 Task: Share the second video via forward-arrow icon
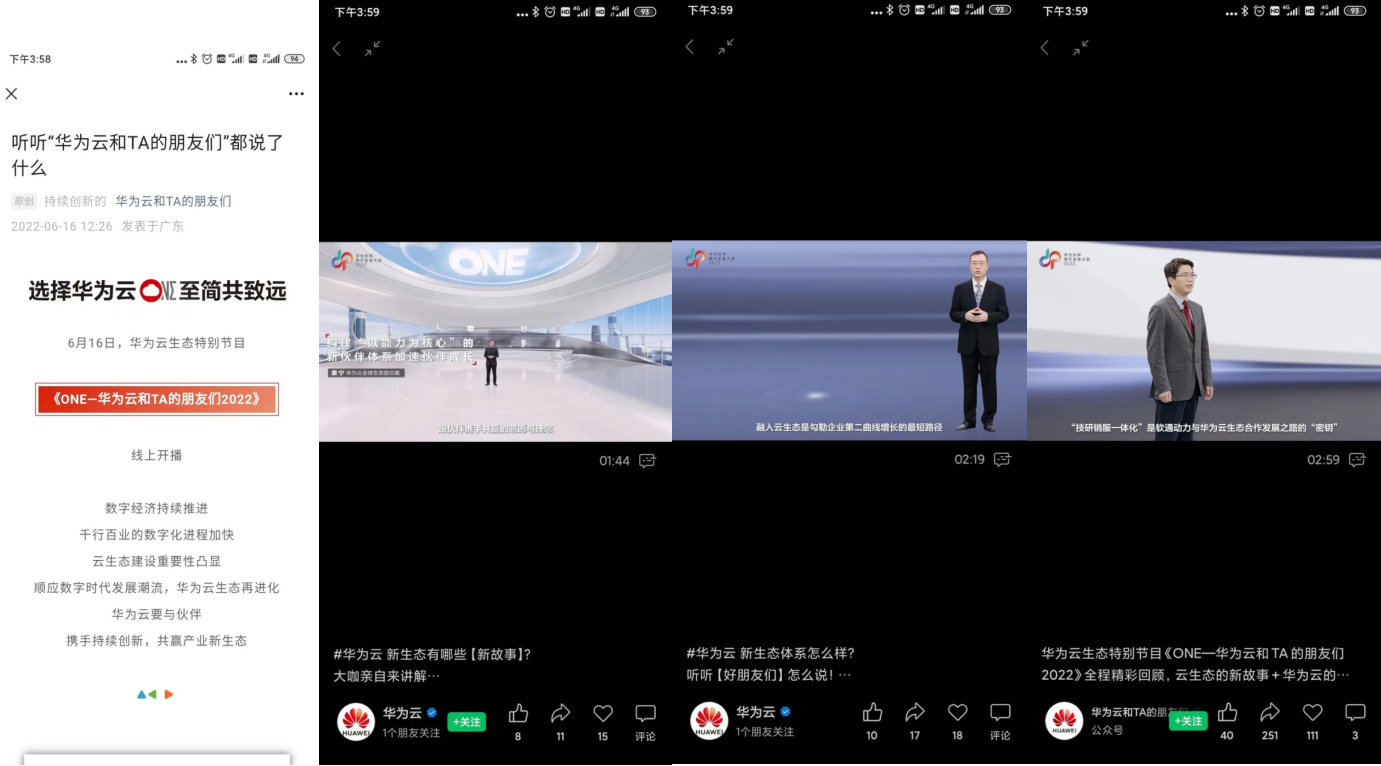(x=914, y=712)
